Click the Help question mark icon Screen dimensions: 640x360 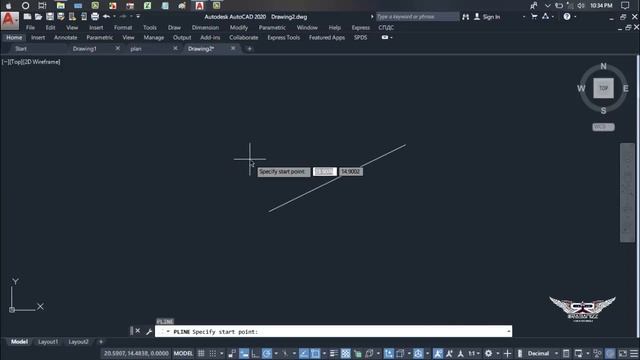coord(567,17)
